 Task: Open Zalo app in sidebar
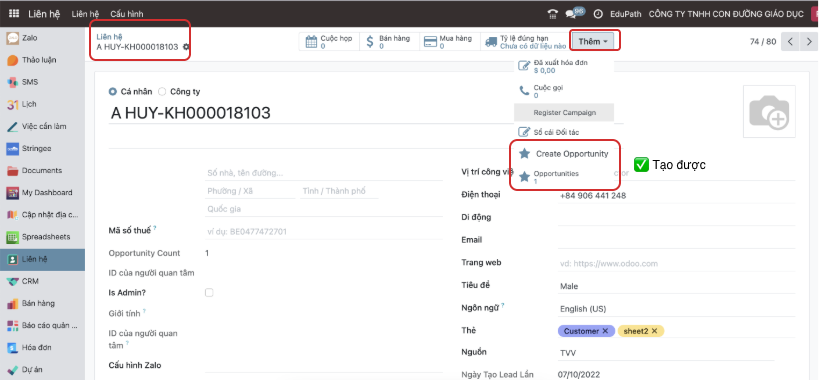click(x=42, y=38)
